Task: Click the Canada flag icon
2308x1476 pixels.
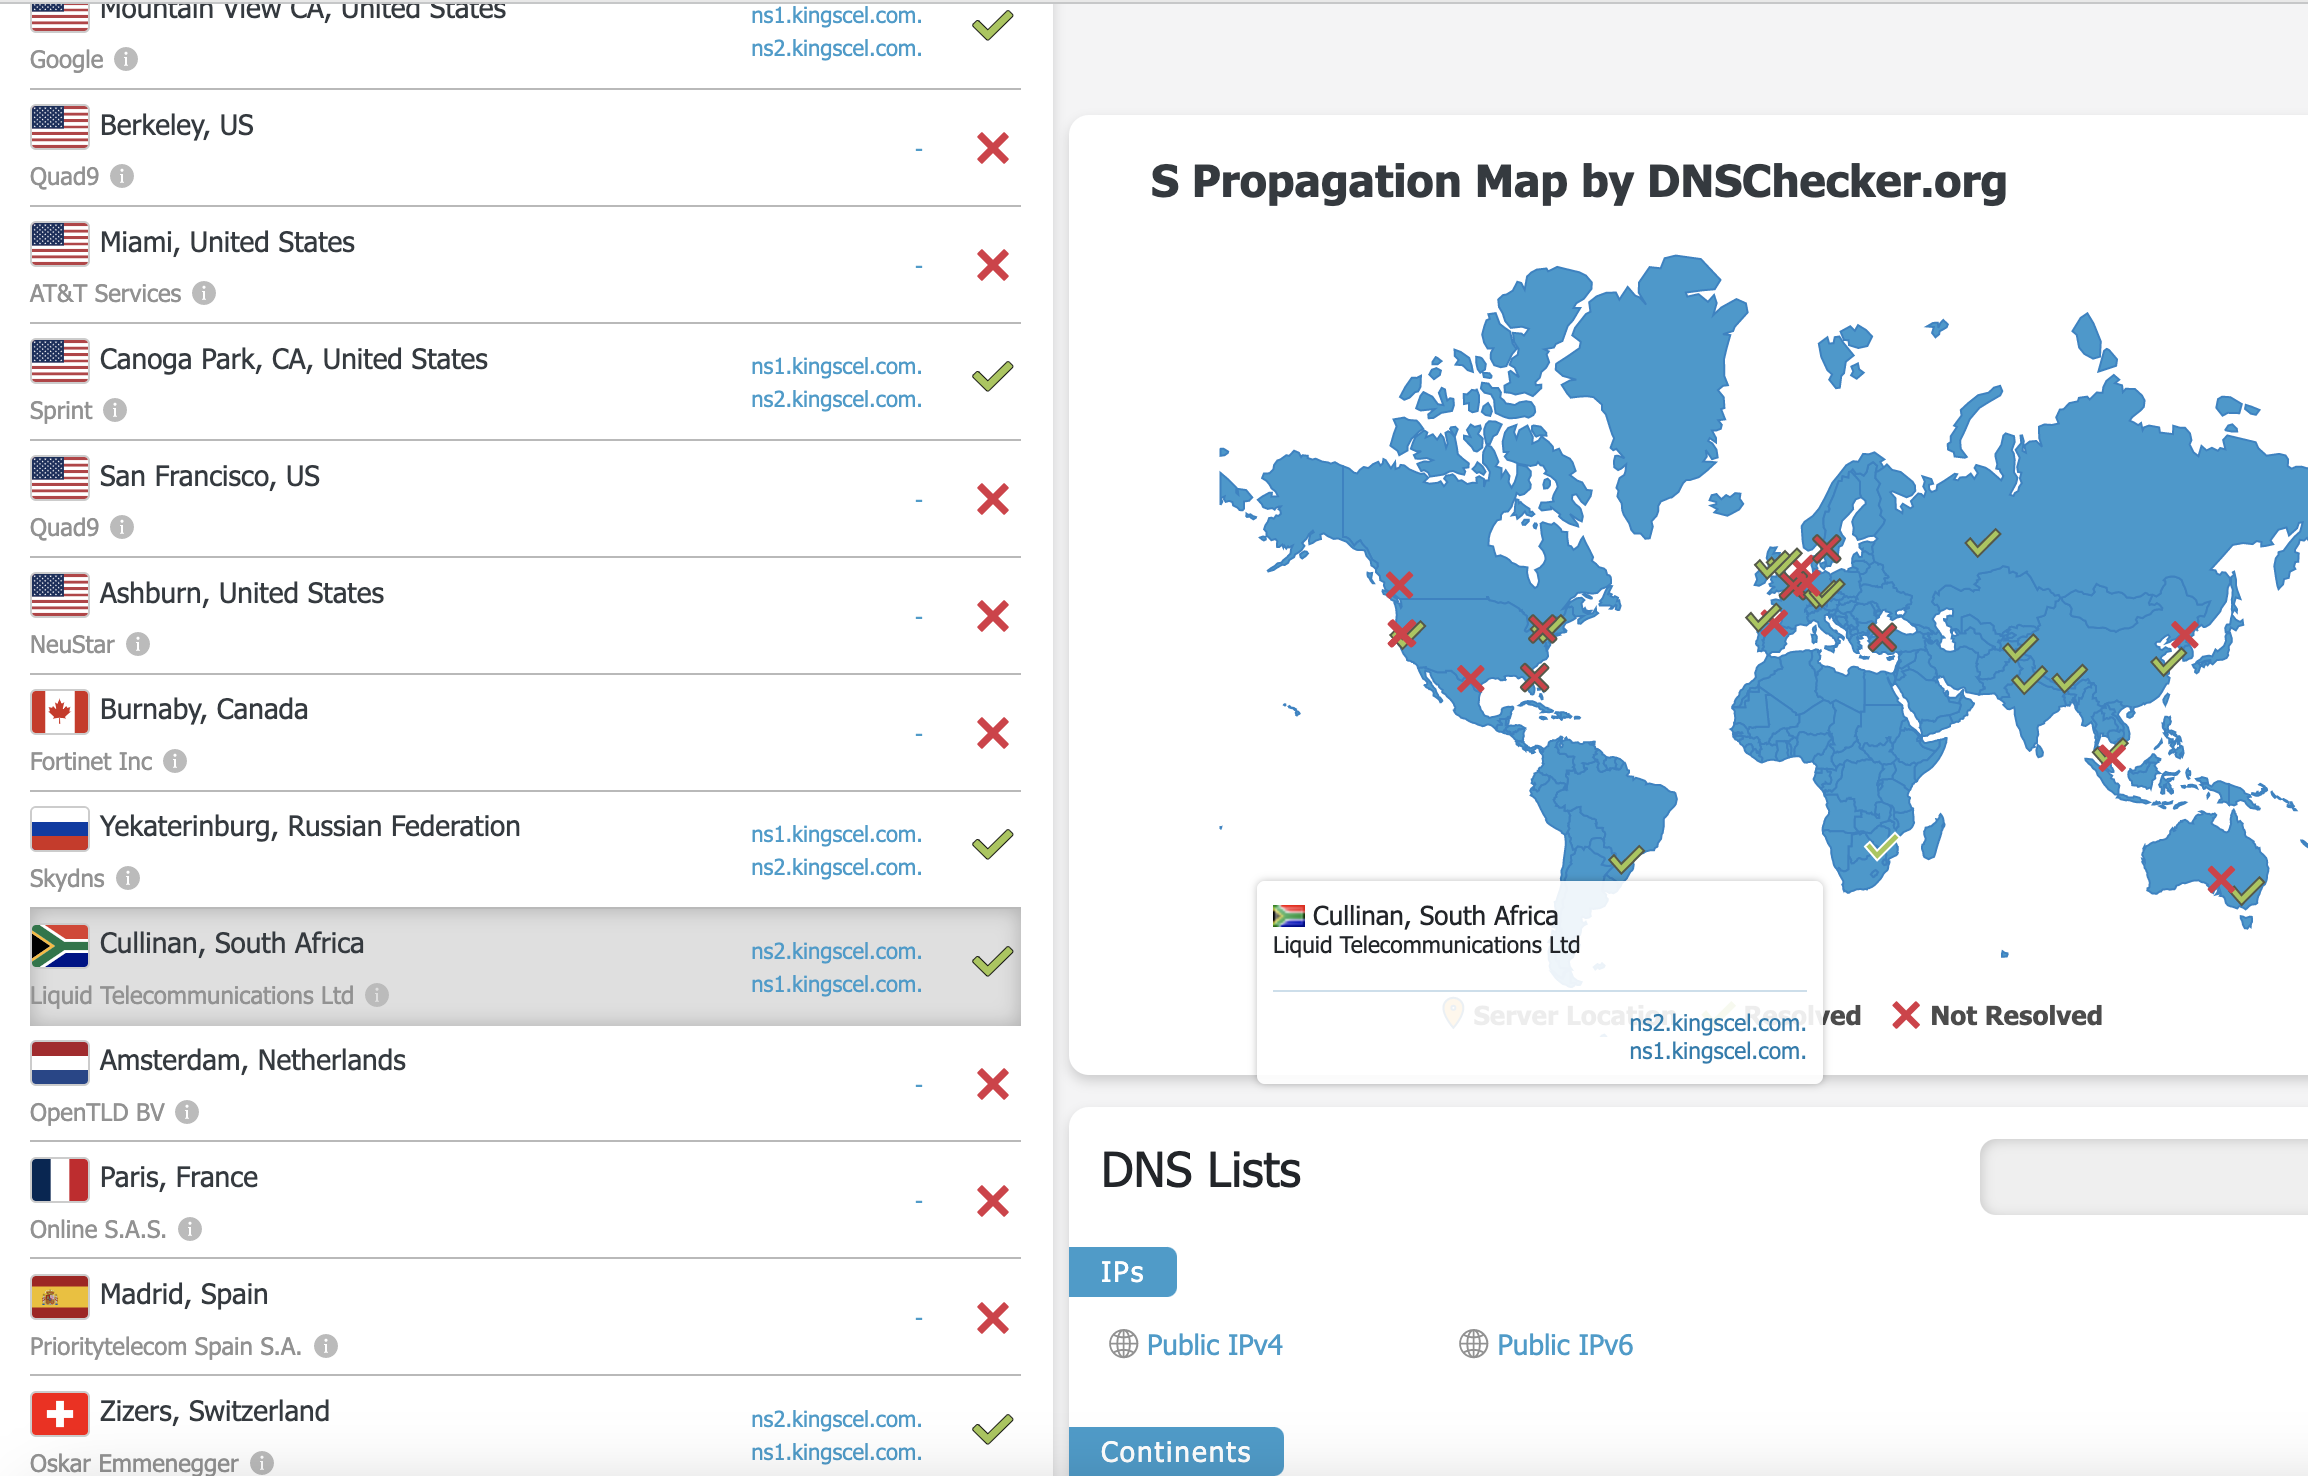Action: (x=60, y=711)
